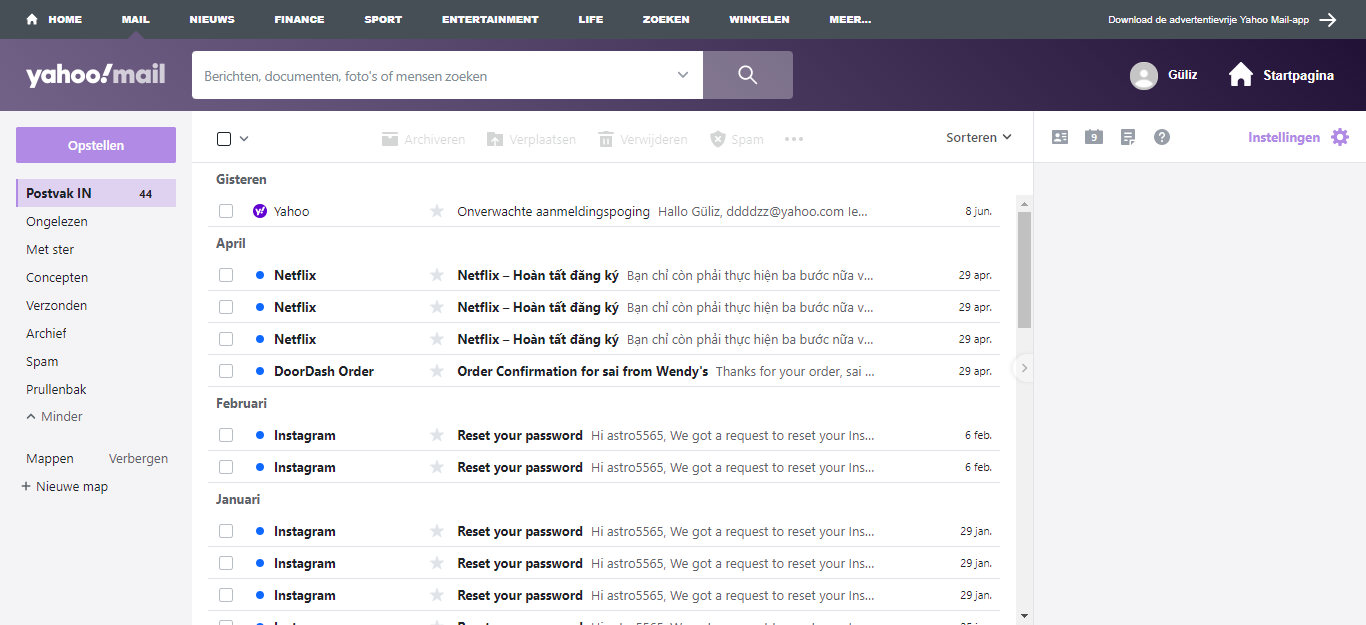Click the scrollbar down arrow
This screenshot has height=625, width=1366.
point(1024,616)
